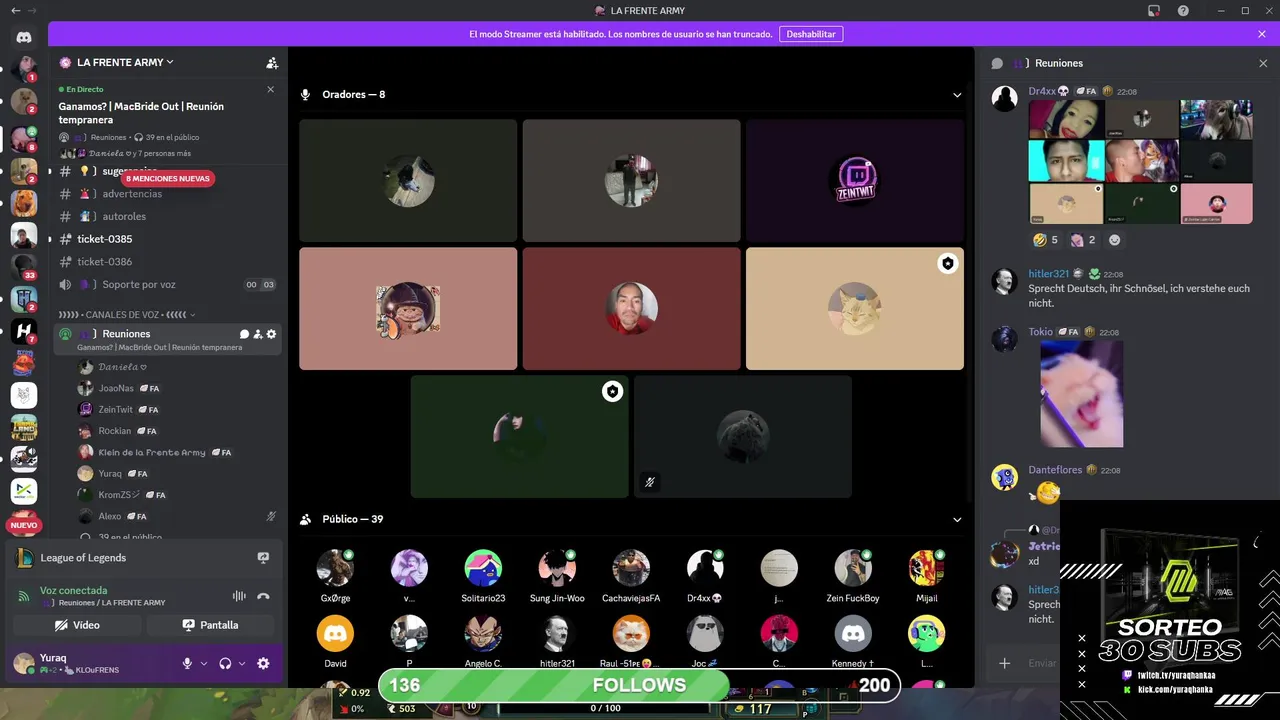Select the ZEINTWIT speaker tile
1280x720 pixels.
point(855,181)
